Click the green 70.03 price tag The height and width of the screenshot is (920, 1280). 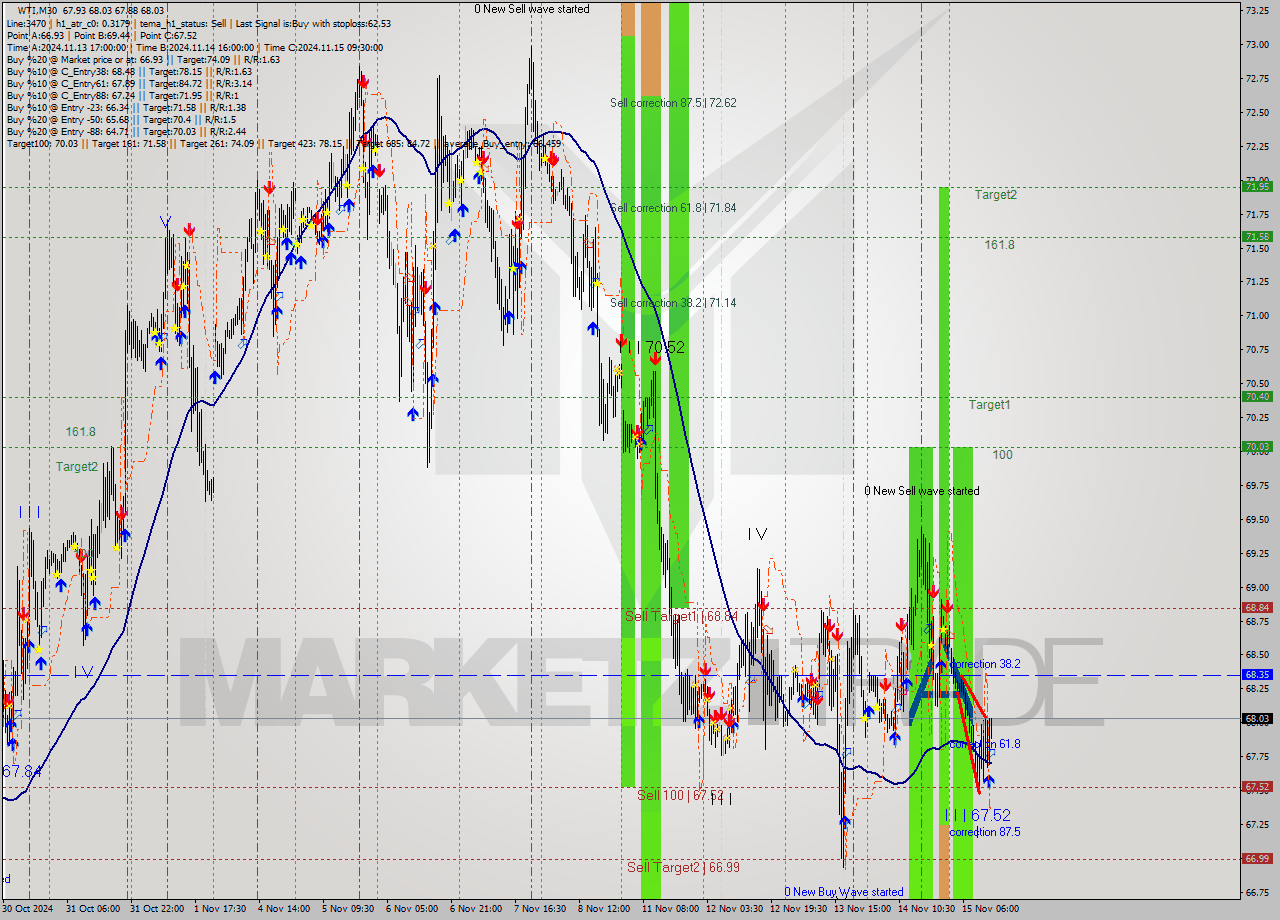point(1256,447)
